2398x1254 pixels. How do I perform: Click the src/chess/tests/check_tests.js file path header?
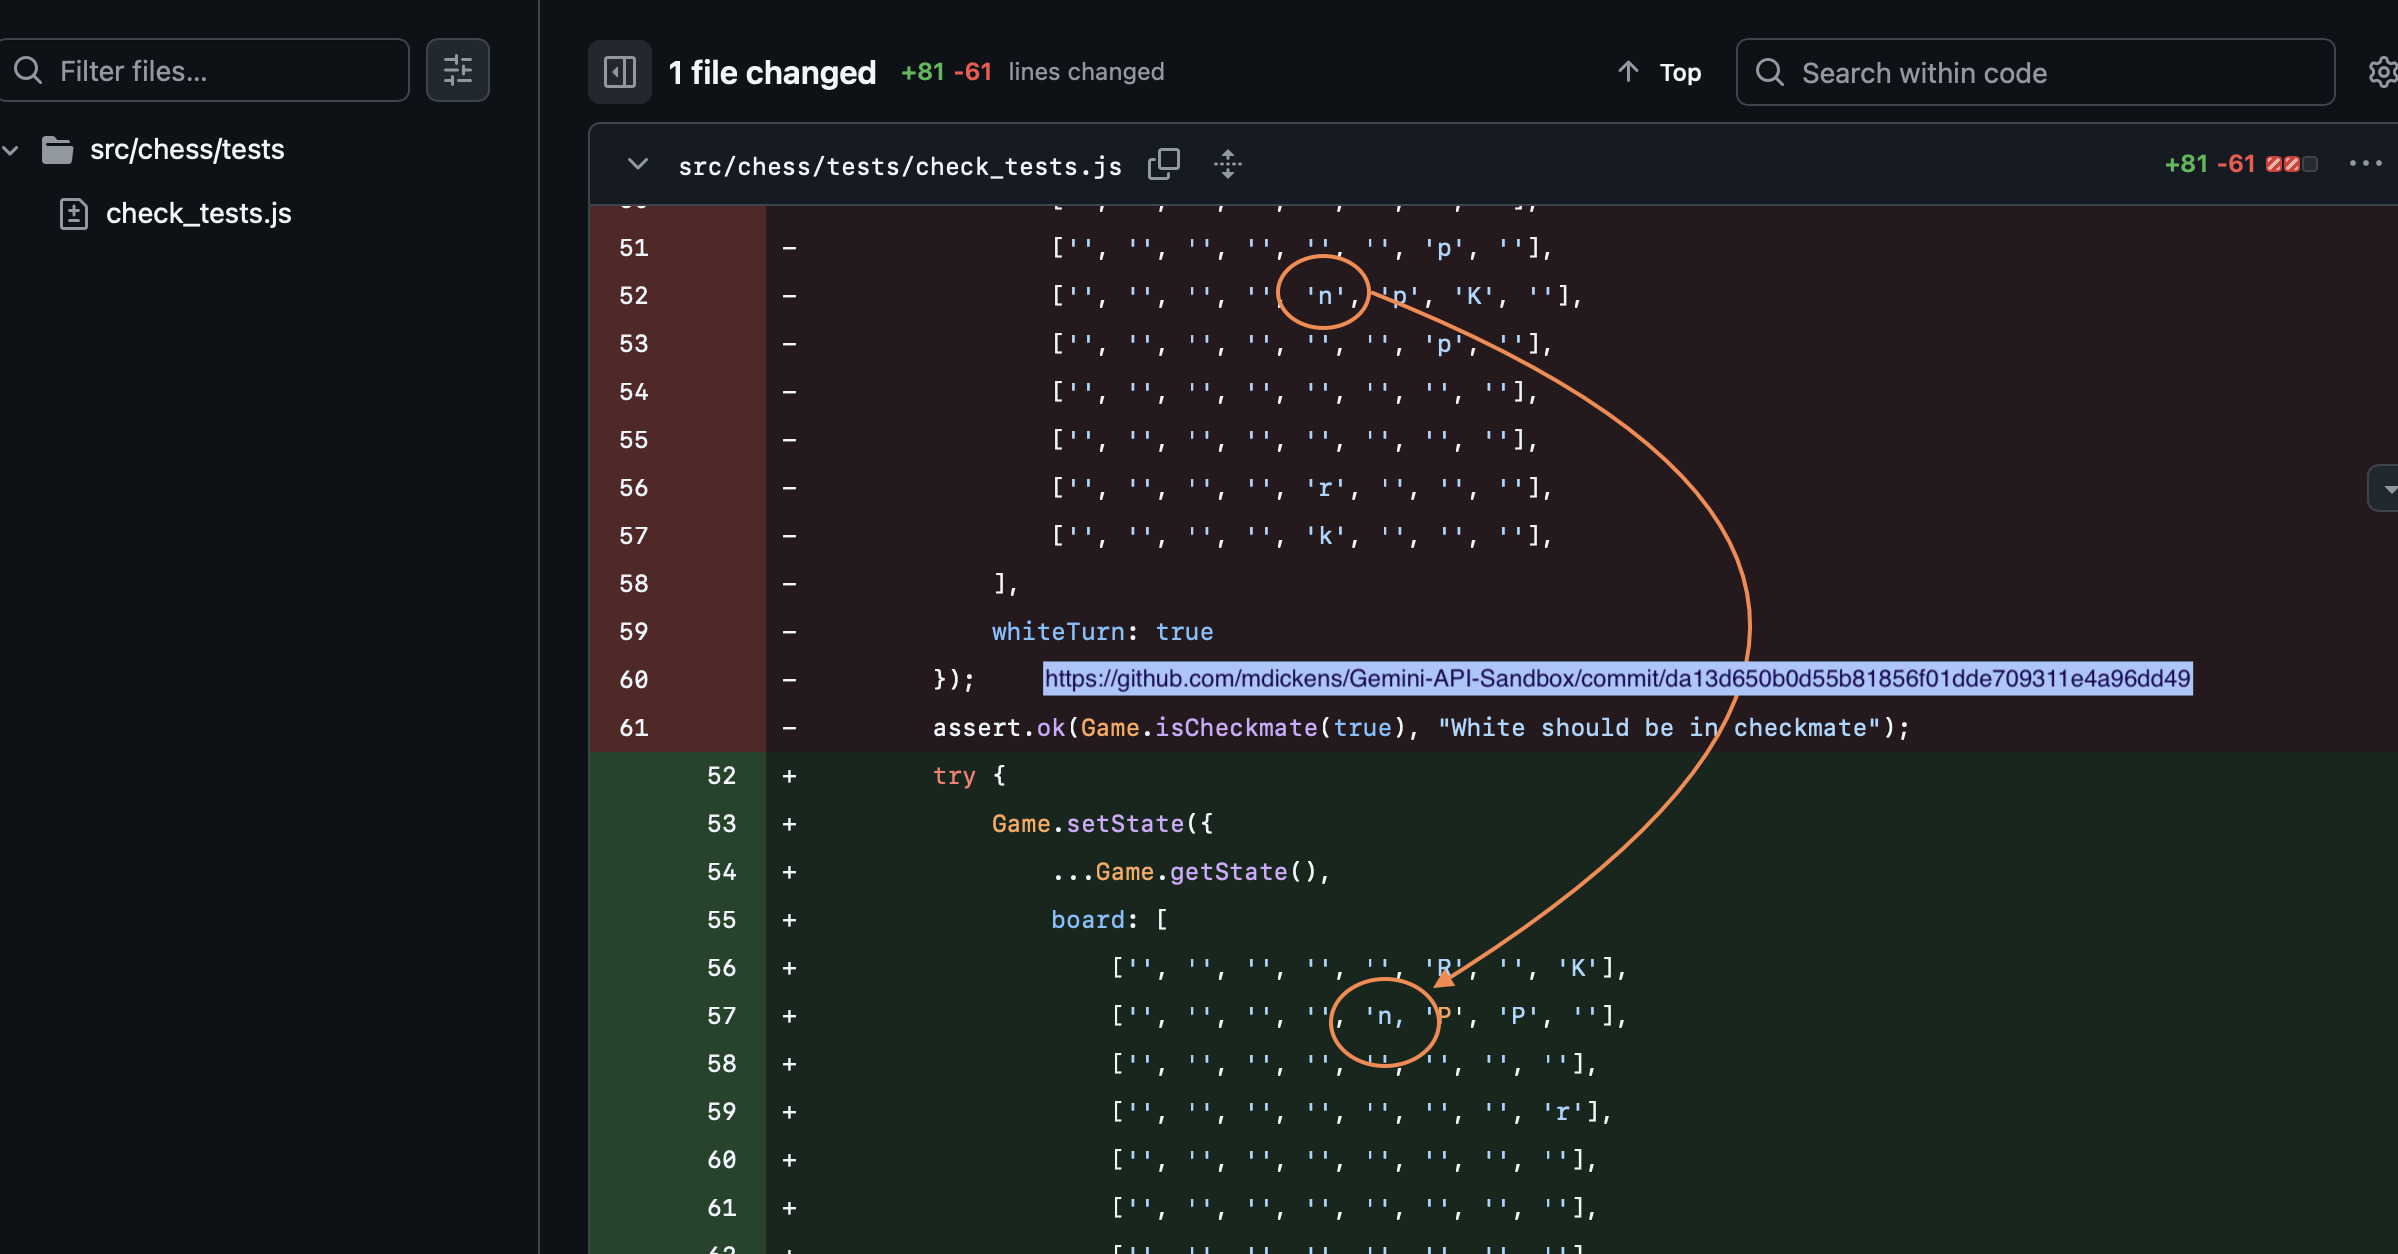(899, 166)
